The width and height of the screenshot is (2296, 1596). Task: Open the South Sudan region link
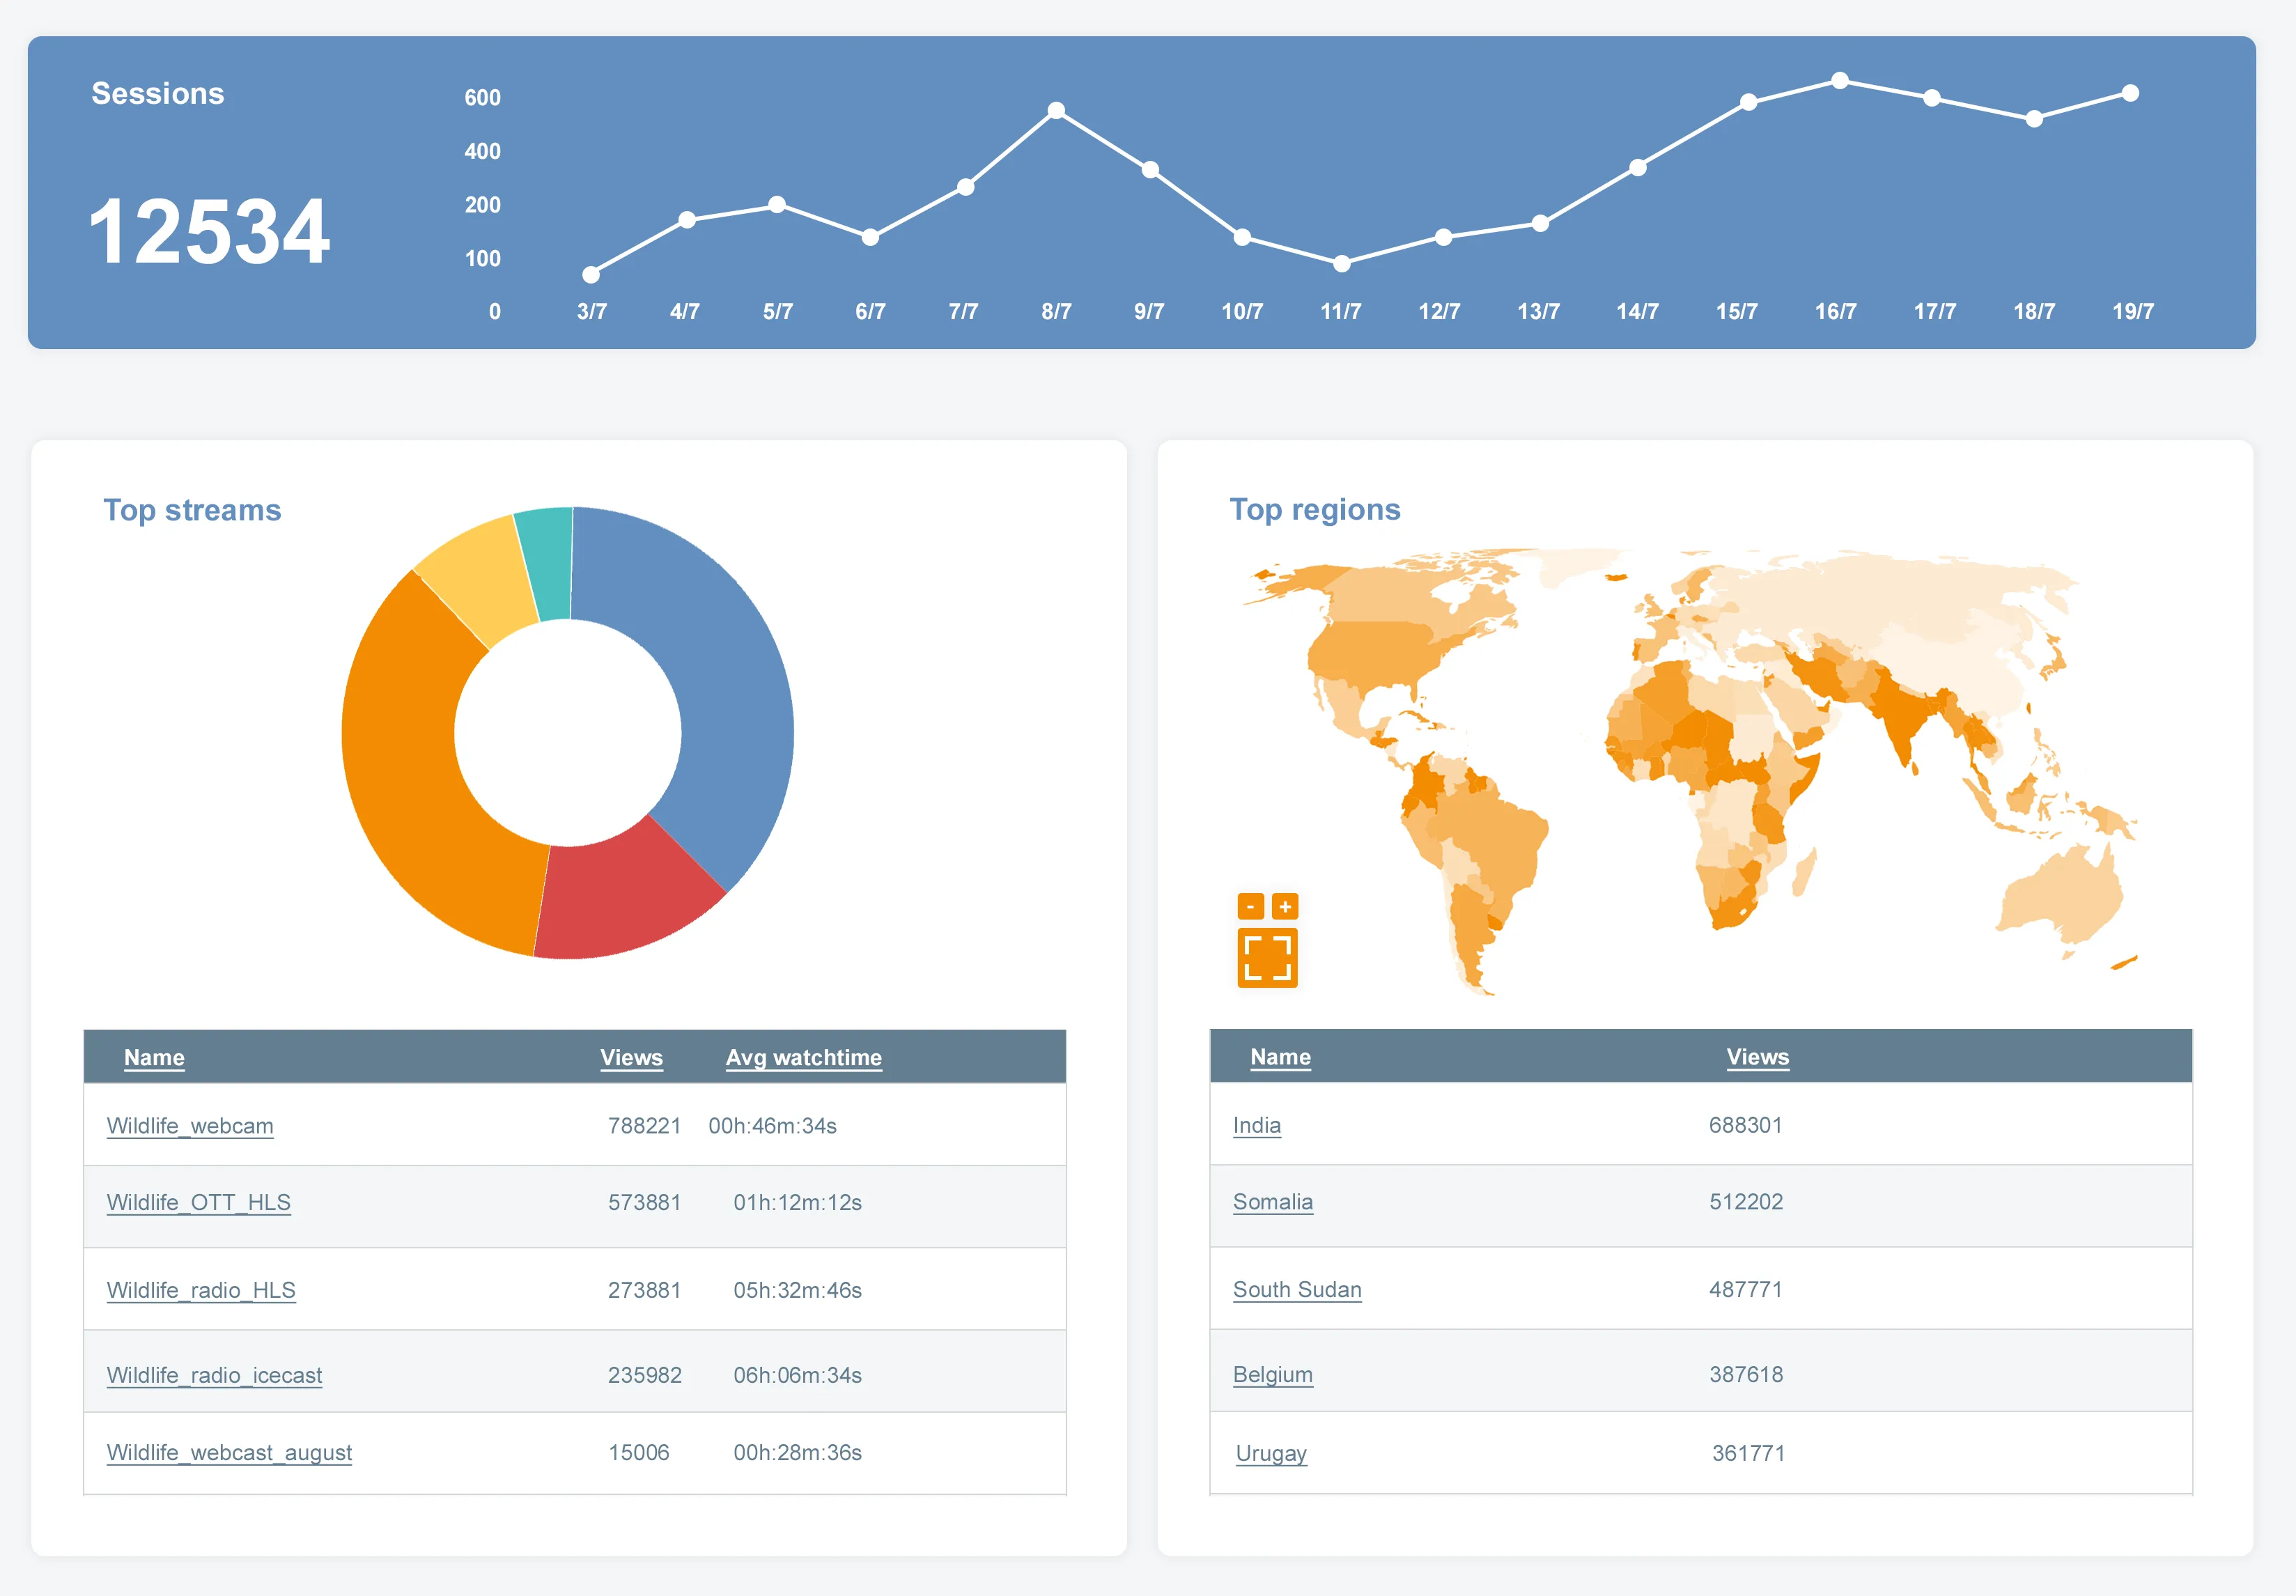1296,1289
